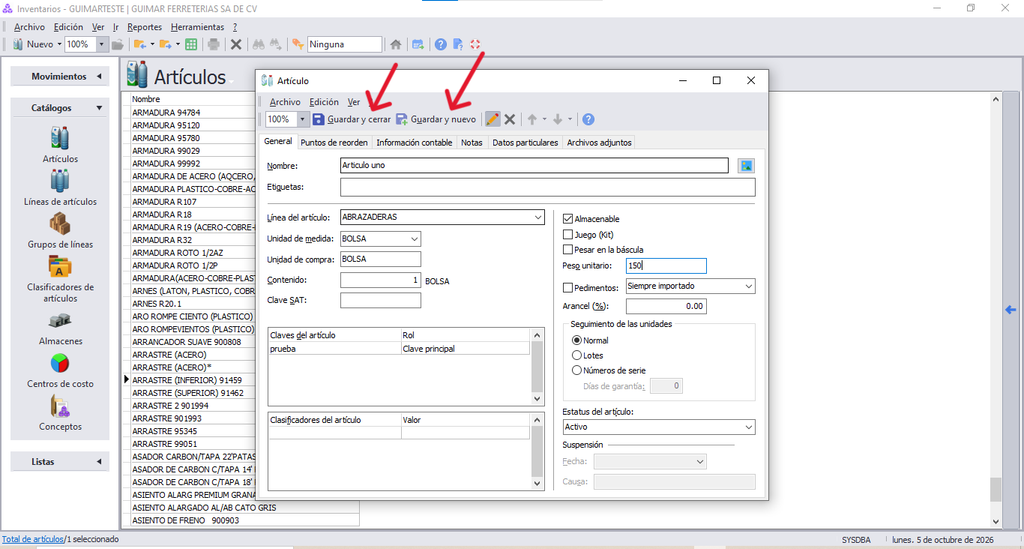The width and height of the screenshot is (1024, 549).
Task: Click the pencil edit icon in dialog
Action: coord(492,119)
